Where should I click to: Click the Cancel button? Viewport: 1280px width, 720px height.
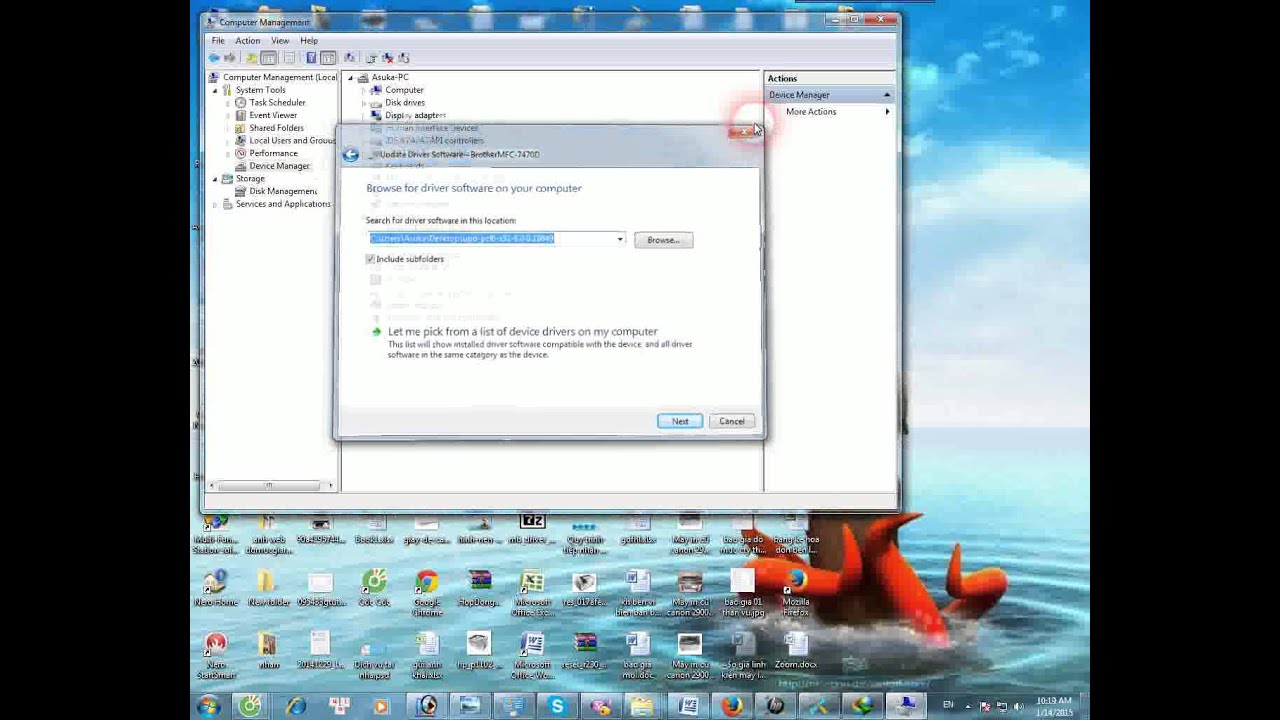click(732, 421)
